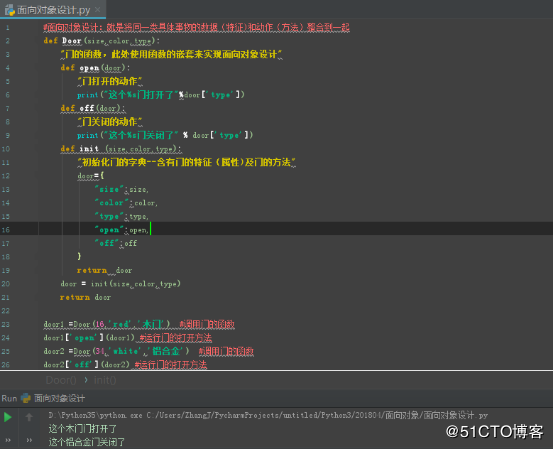The width and height of the screenshot is (554, 449).
Task: Click the 'door = init(size,color,type)' line
Action: coord(120,284)
